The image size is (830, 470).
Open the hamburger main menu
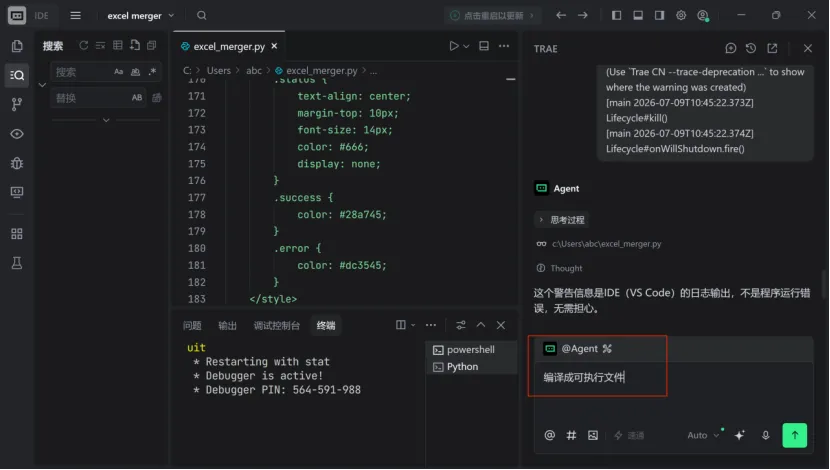click(x=76, y=15)
